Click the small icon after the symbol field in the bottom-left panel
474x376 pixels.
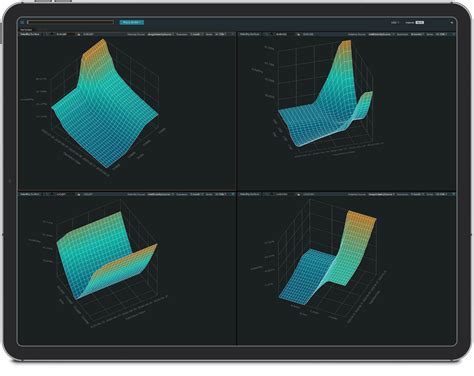79,194
